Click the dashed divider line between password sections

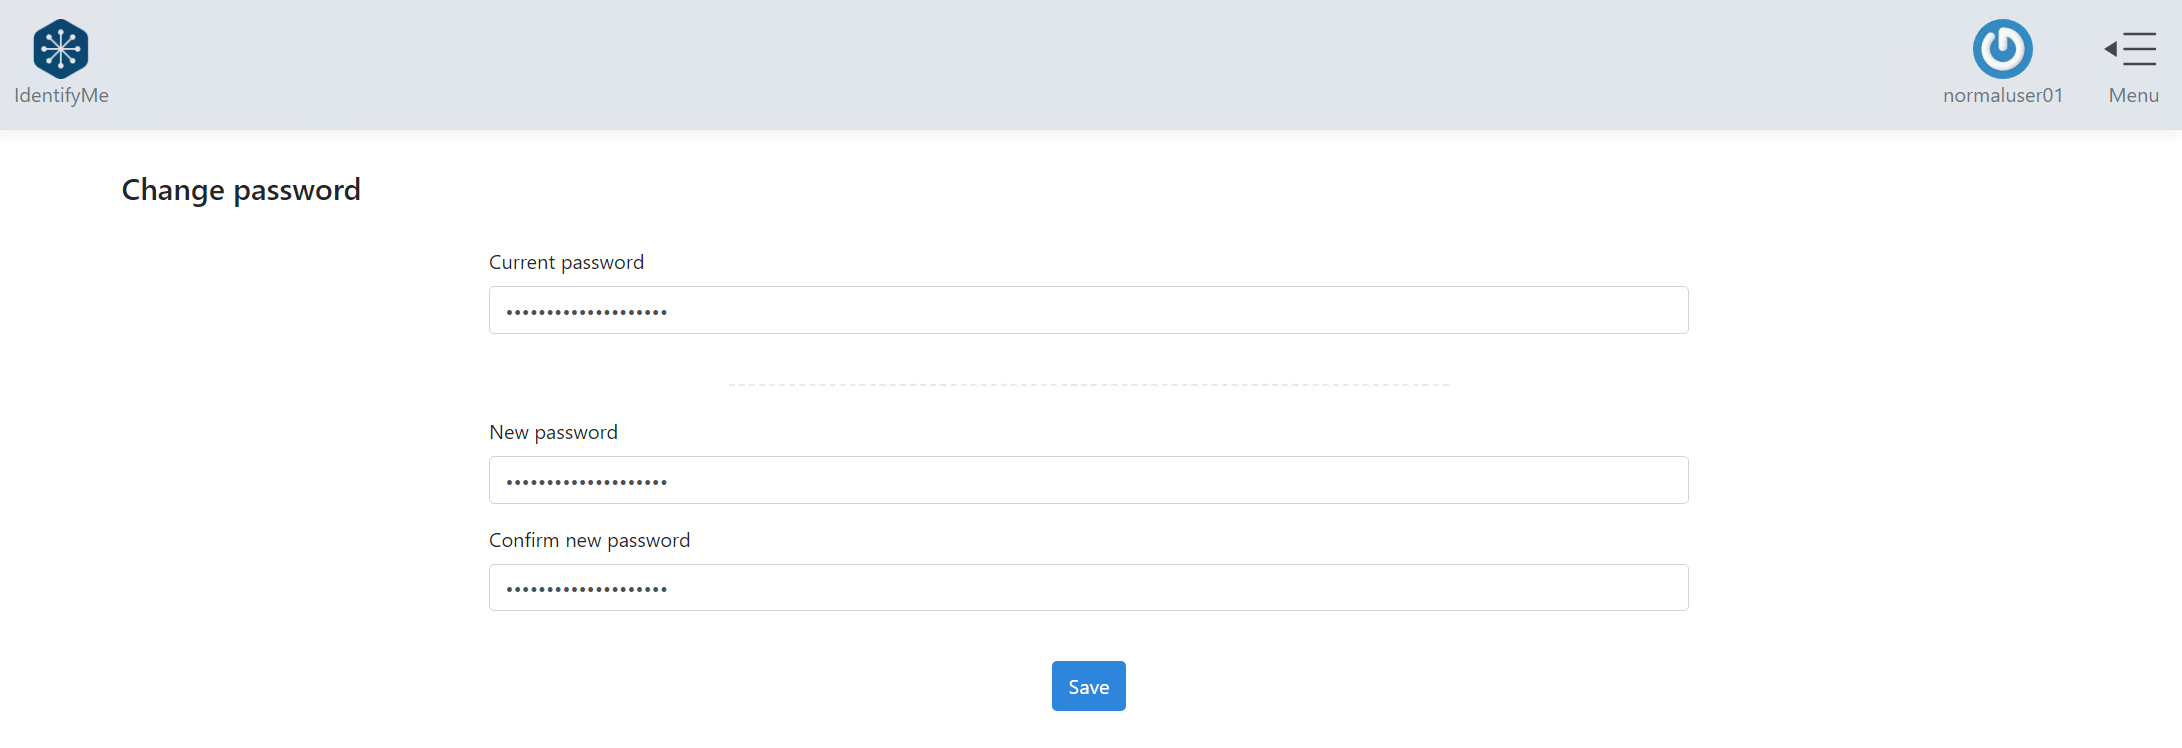click(1088, 385)
